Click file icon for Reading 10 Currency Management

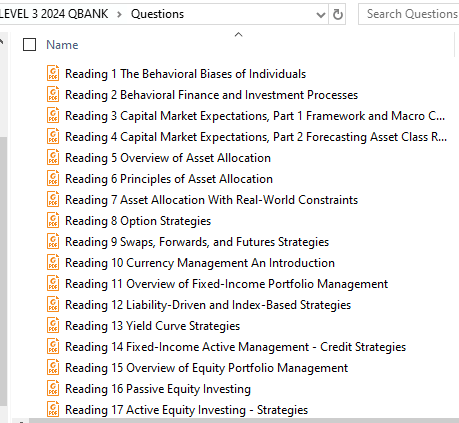(53, 262)
